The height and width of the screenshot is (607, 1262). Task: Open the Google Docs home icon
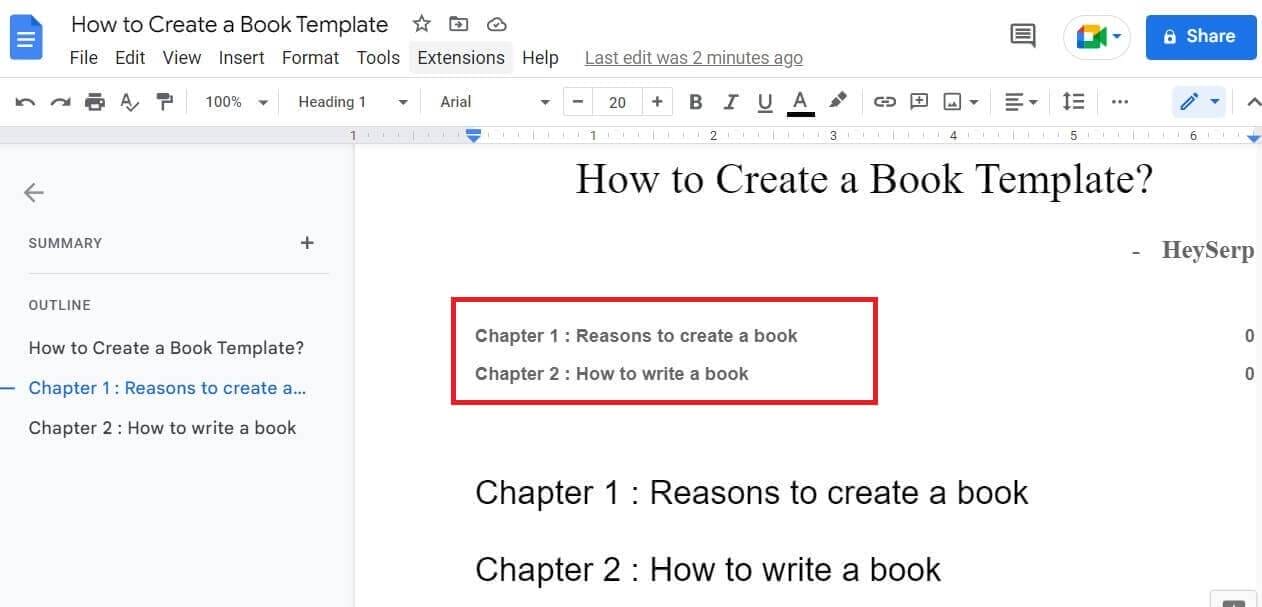[26, 37]
